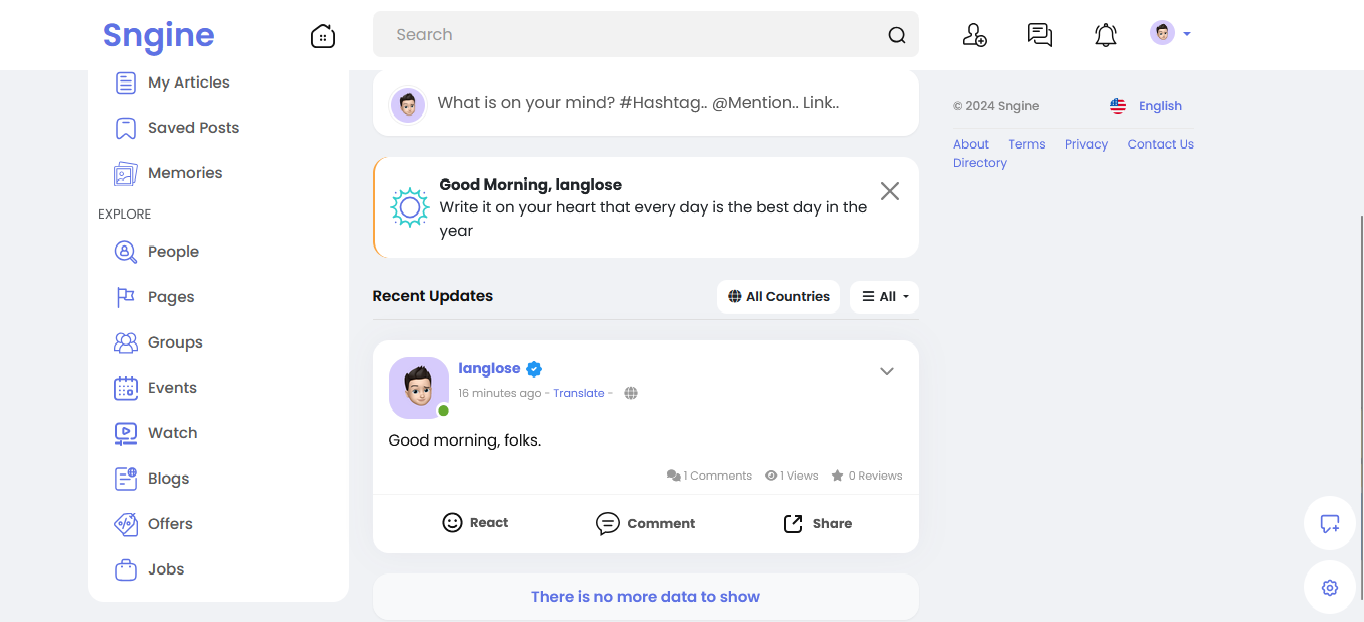Expand the post options chevron
Image resolution: width=1364 pixels, height=622 pixels.
point(886,371)
